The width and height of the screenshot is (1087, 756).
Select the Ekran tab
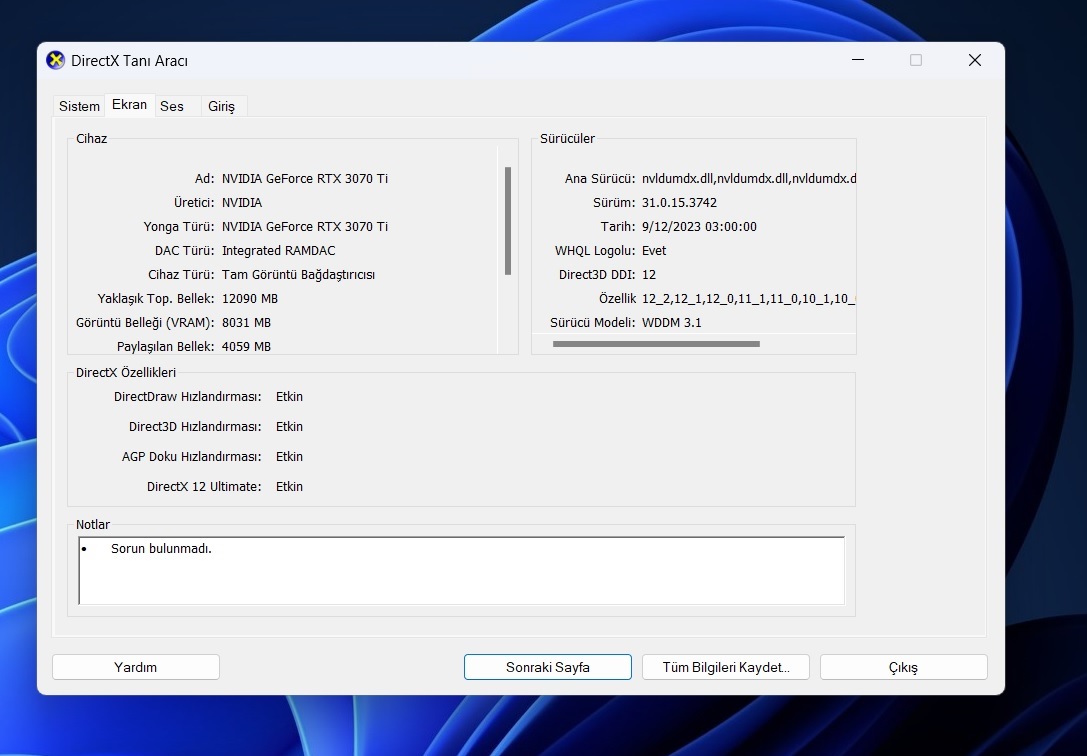coord(130,105)
